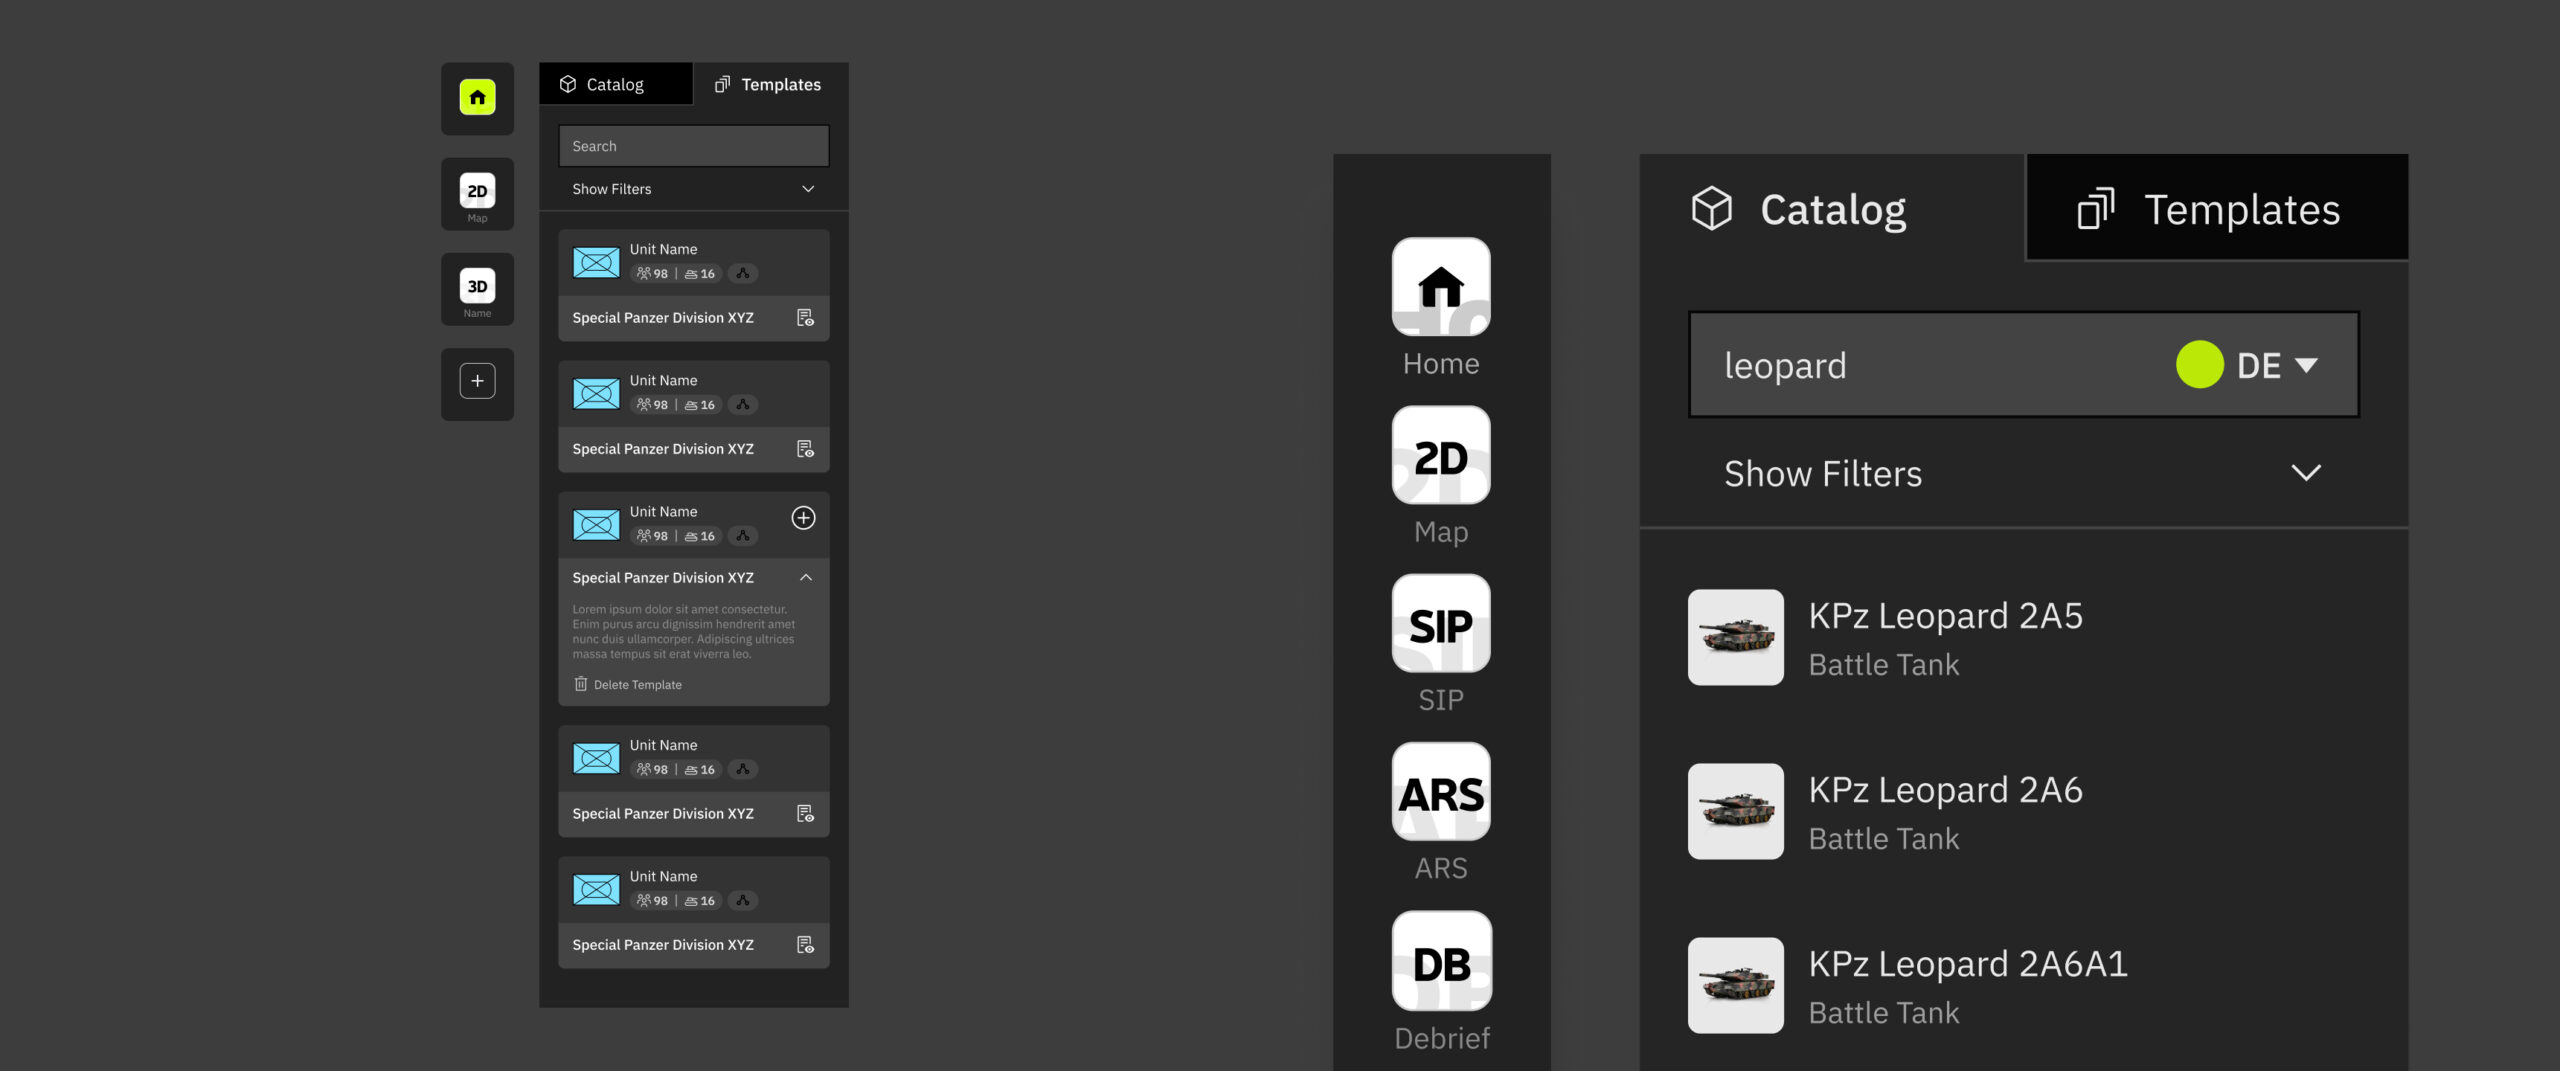Click the KPz Leopard 2A6A1 tank thumbnail
Screen dimensions: 2560x1071
(x=1736, y=986)
